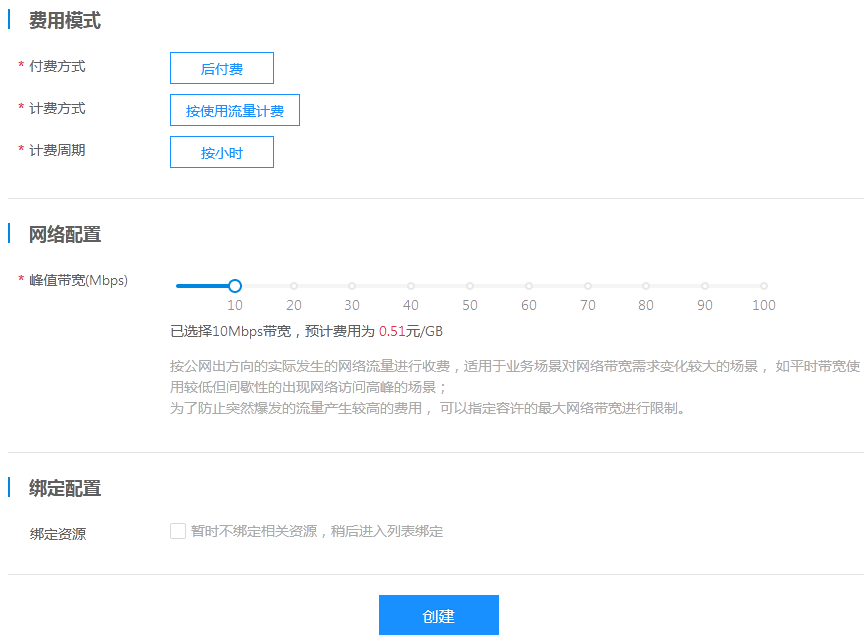Set peak bandwidth to 50 Mbps
864x638 pixels.
470,285
